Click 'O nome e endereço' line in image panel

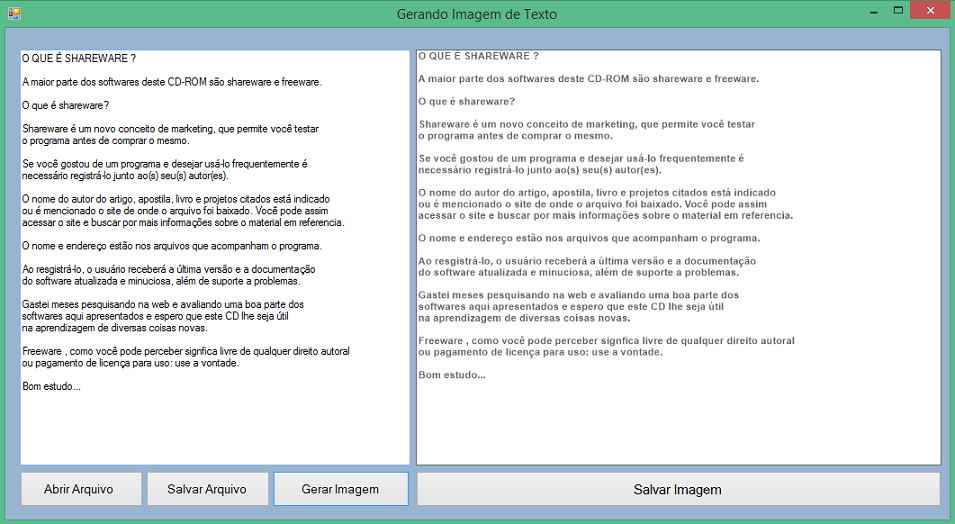pyautogui.click(x=589, y=238)
